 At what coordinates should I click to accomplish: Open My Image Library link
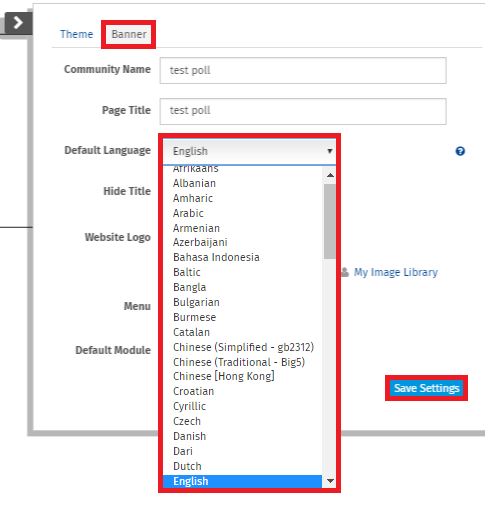pyautogui.click(x=396, y=272)
